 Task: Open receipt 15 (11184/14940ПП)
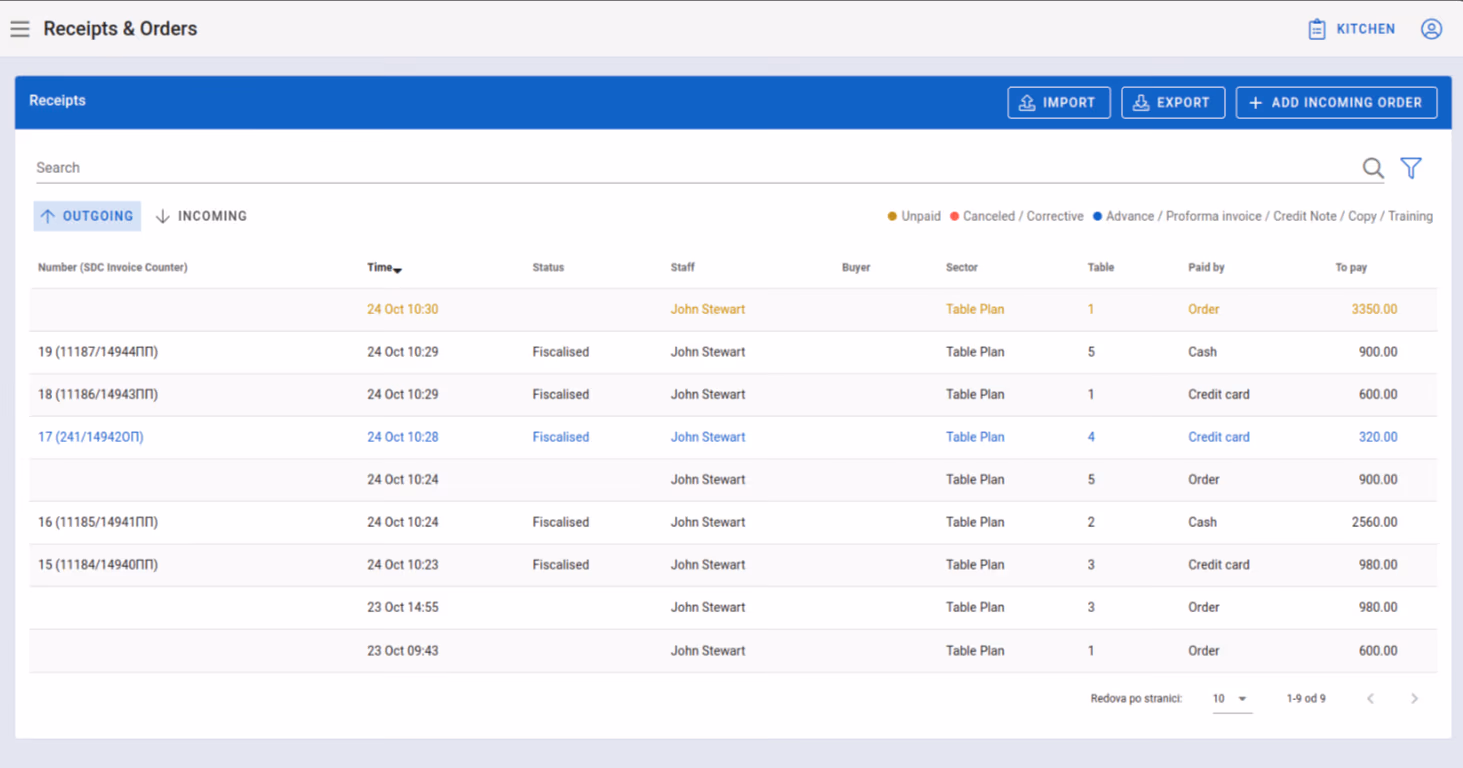(733, 565)
